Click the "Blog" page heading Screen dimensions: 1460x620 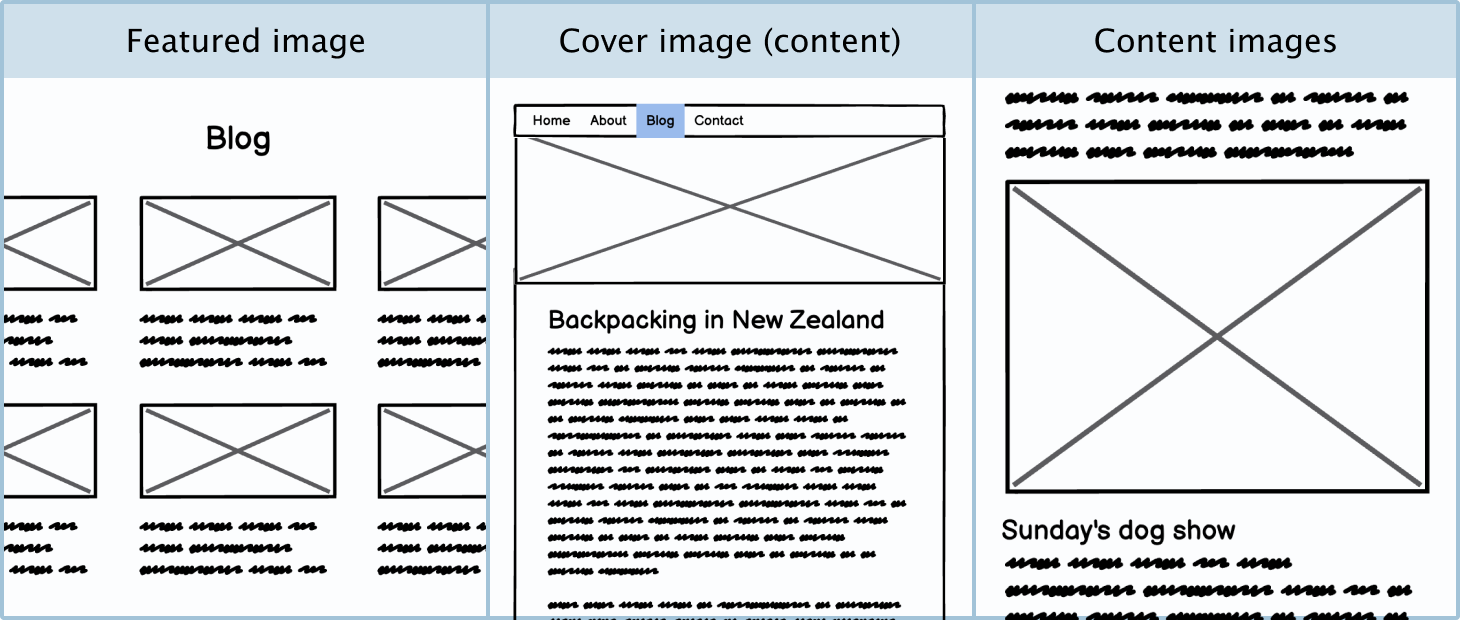(x=238, y=138)
